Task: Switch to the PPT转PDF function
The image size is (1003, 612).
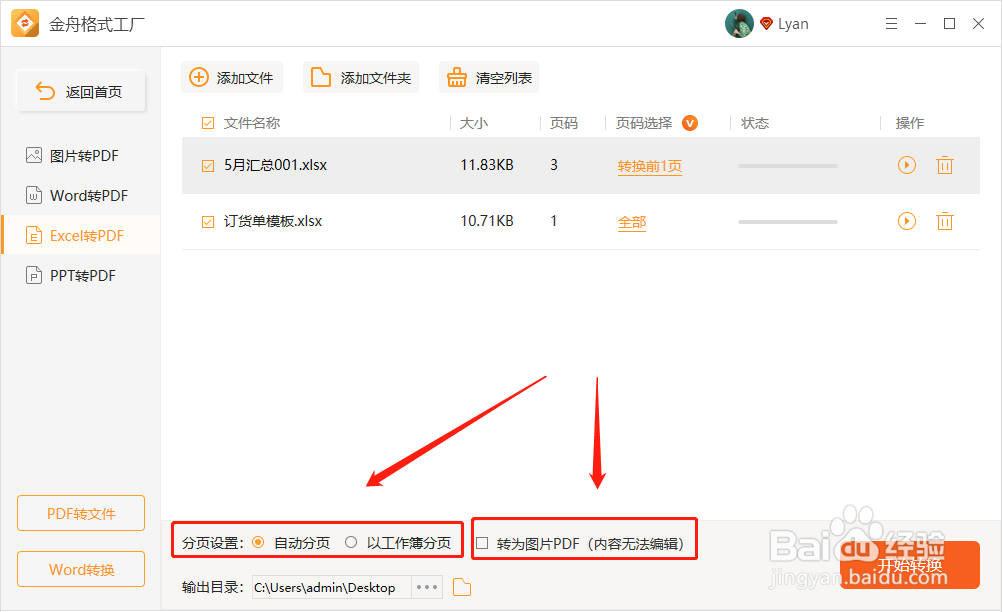Action: [80, 275]
